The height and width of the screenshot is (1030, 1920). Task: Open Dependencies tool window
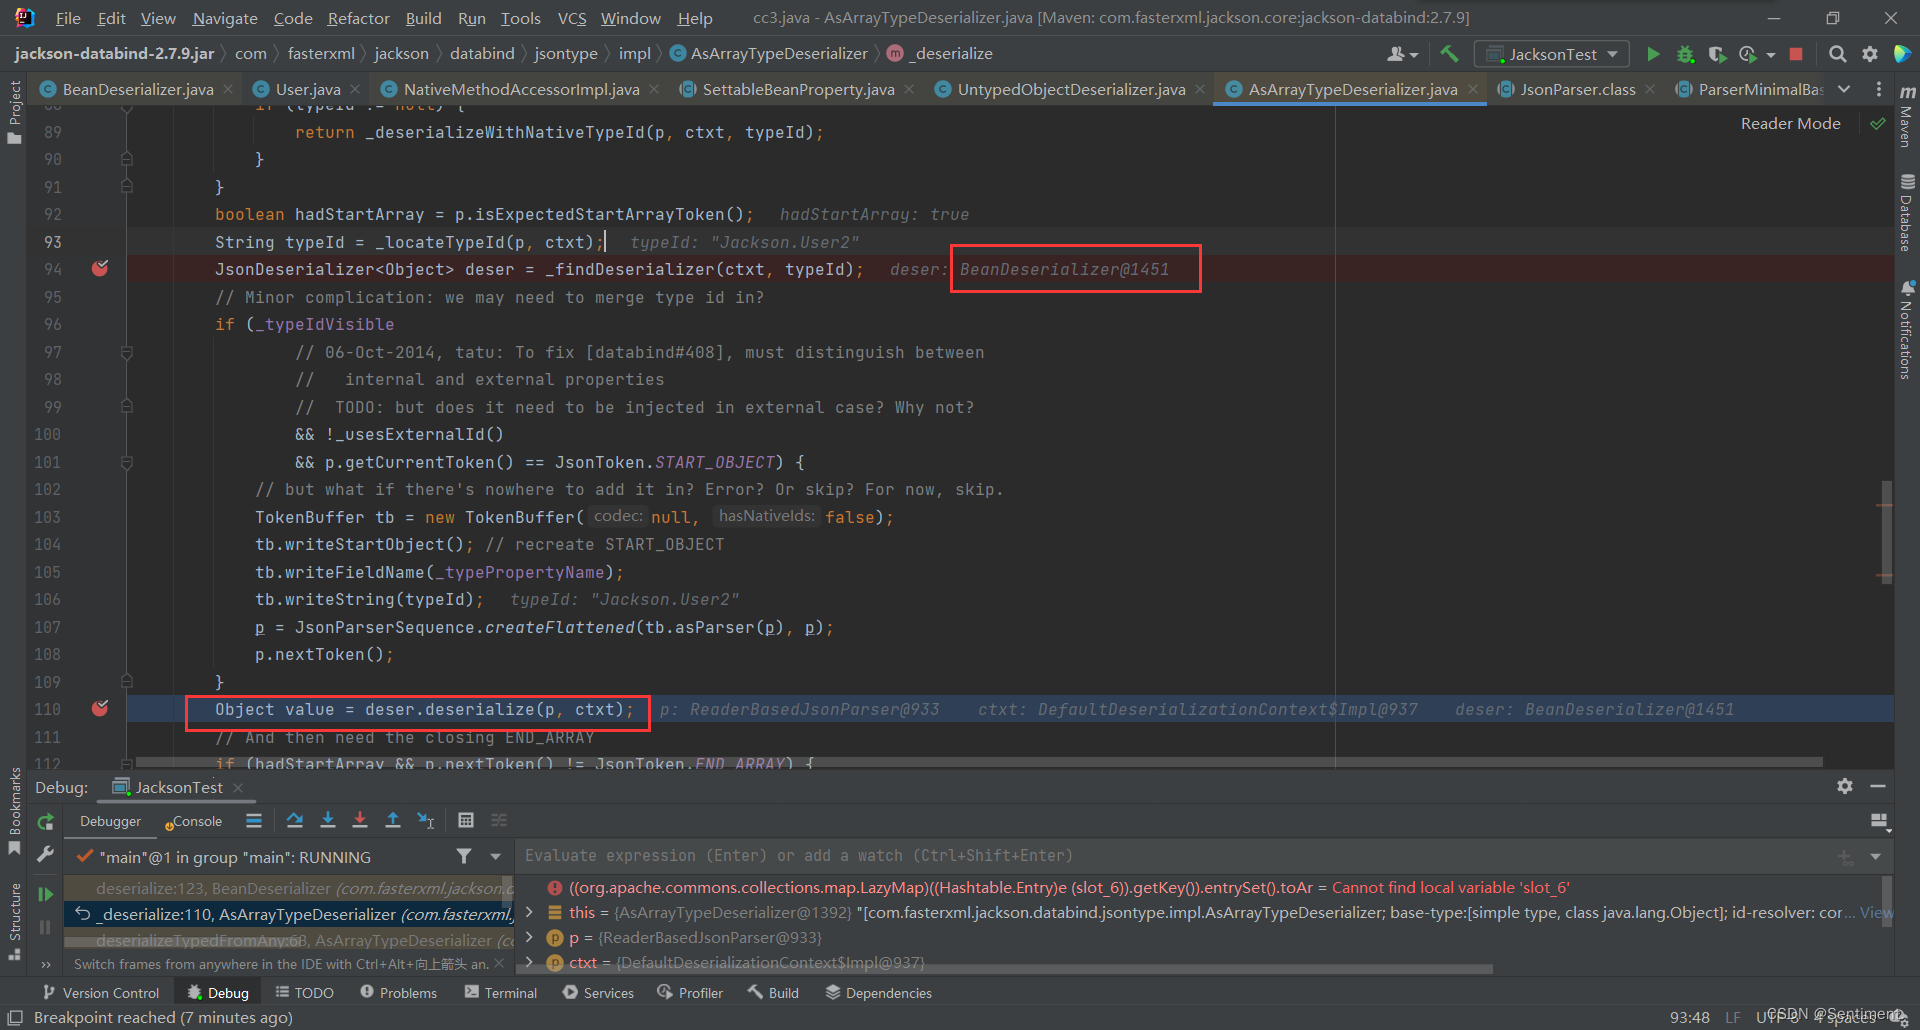(x=878, y=992)
